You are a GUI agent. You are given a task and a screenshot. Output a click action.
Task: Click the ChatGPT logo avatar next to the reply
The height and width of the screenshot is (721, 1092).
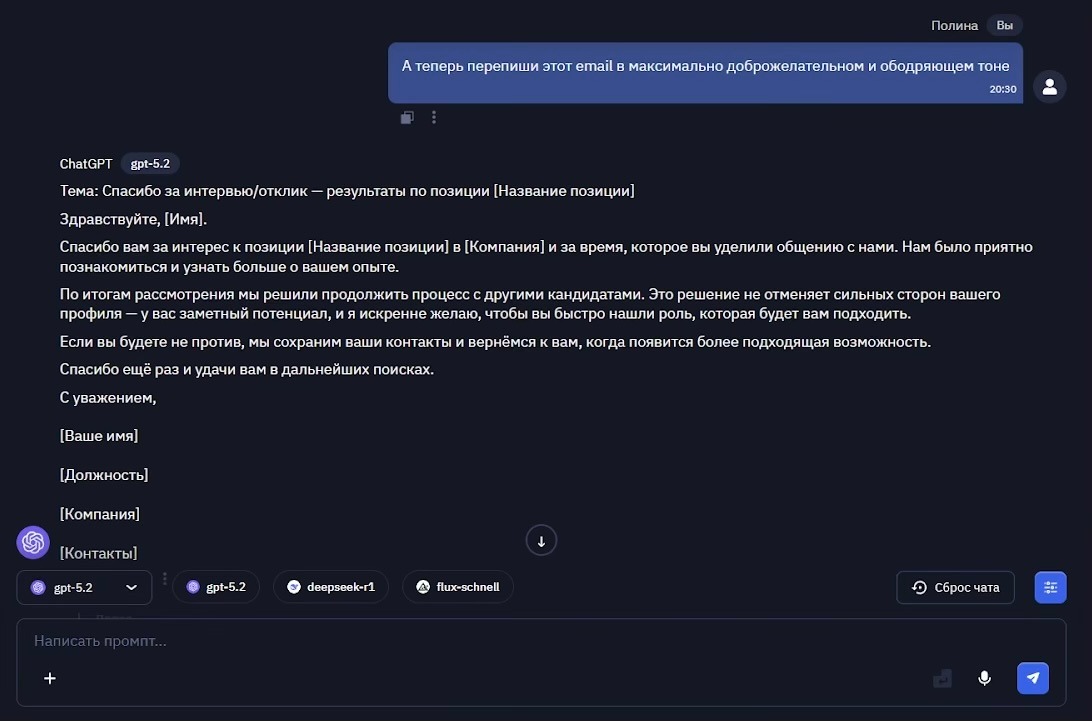point(32,542)
